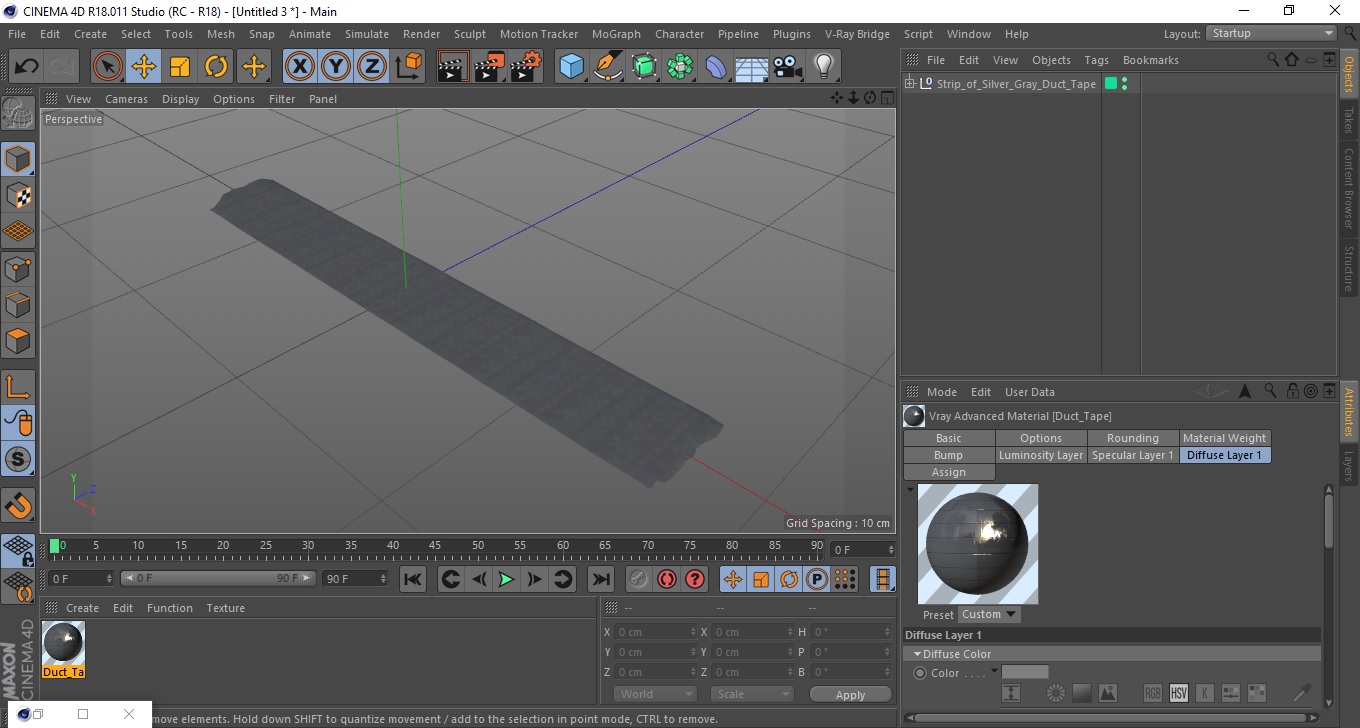The image size is (1360, 728).
Task: Go to start of animation
Action: [x=413, y=579]
